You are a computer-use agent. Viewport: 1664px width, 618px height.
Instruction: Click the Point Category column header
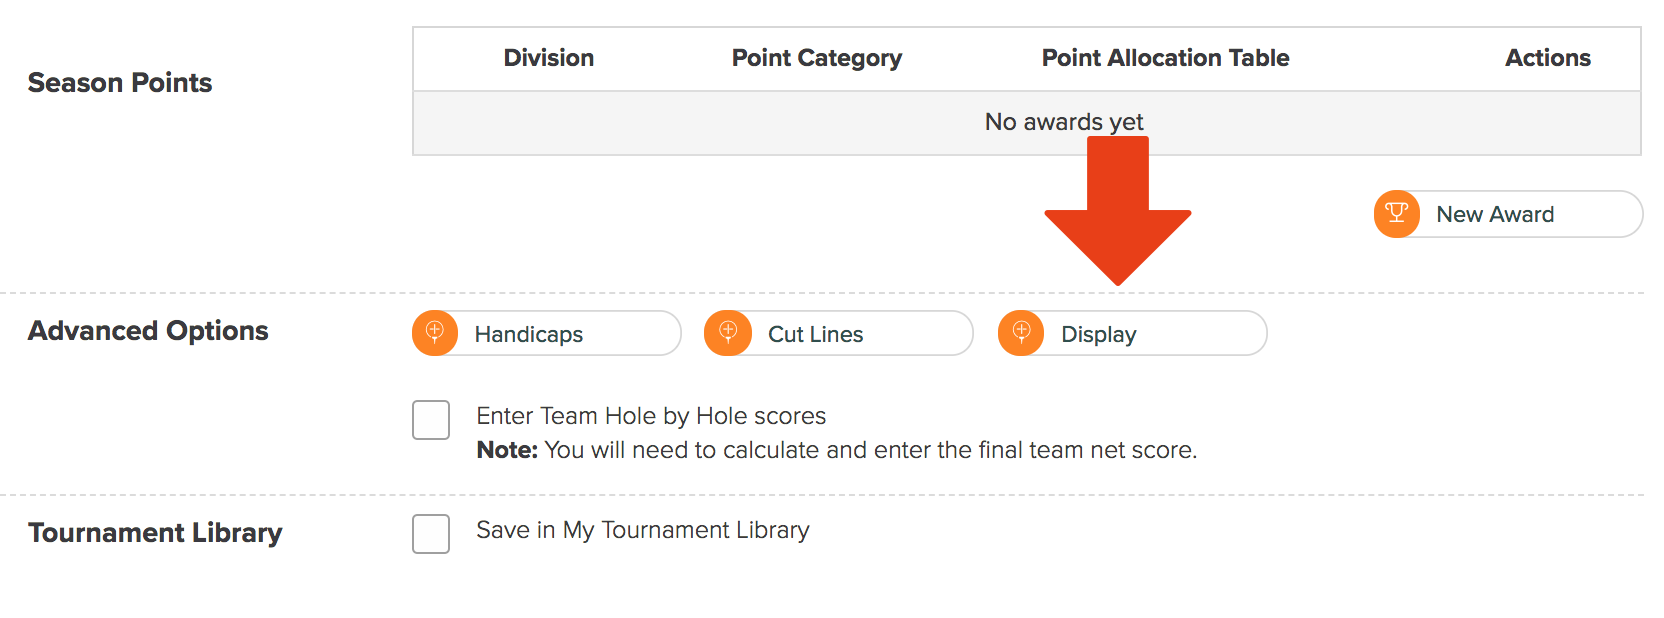point(817,58)
